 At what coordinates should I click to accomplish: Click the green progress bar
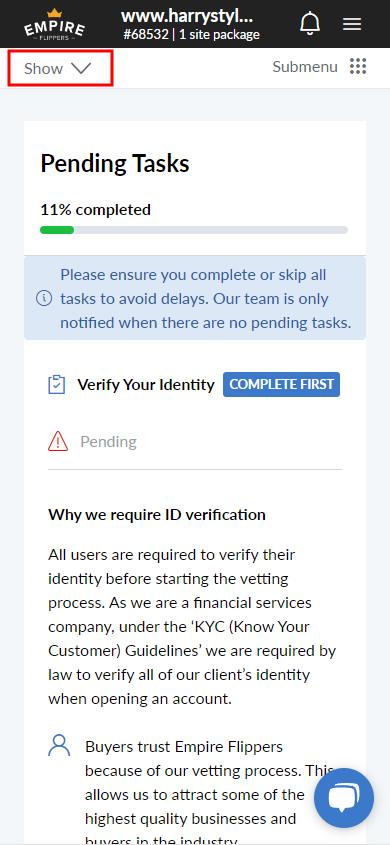tap(57, 230)
